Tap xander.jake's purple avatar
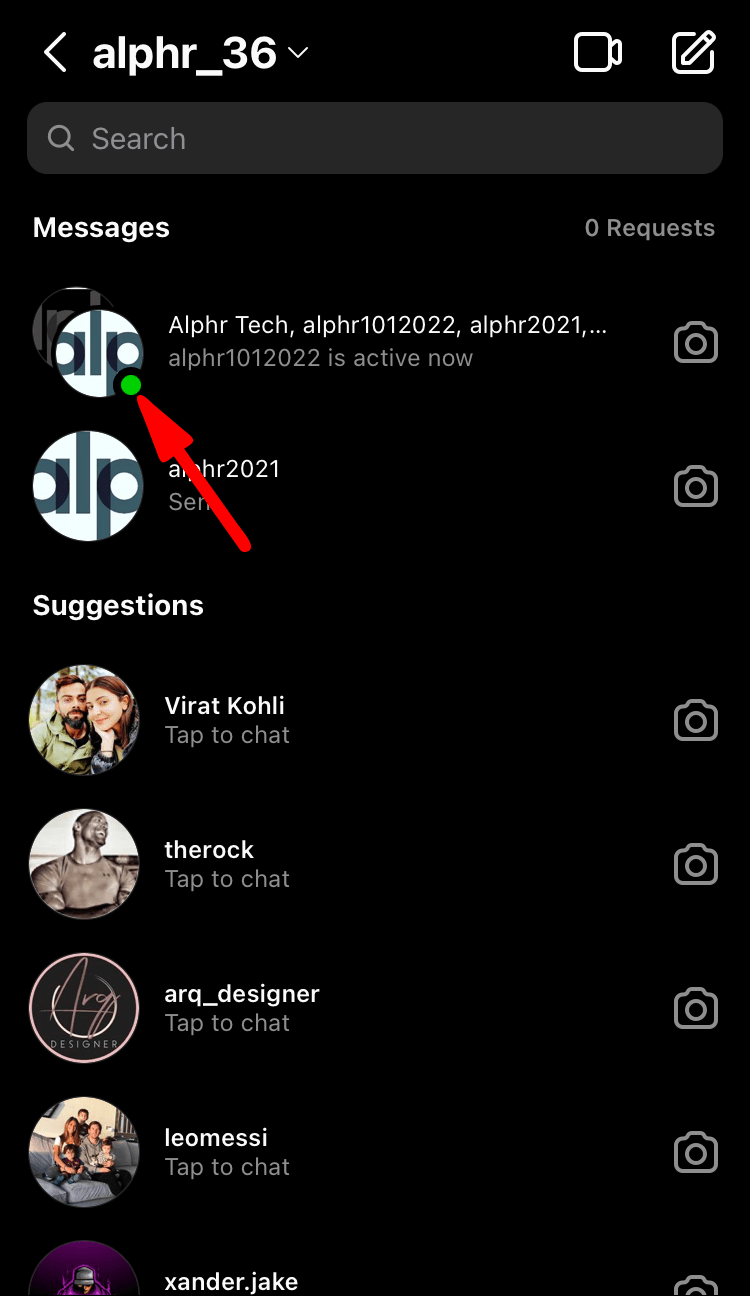 84,1268
